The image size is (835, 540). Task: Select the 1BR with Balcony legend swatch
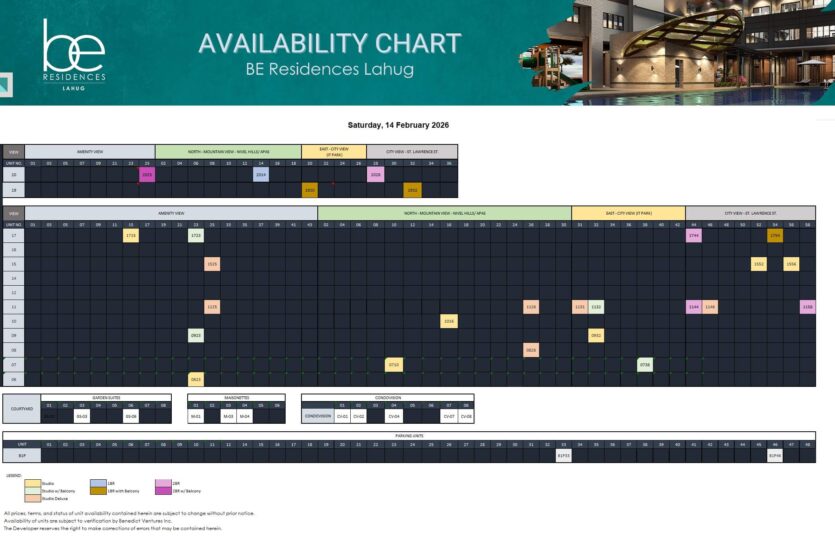click(99, 490)
